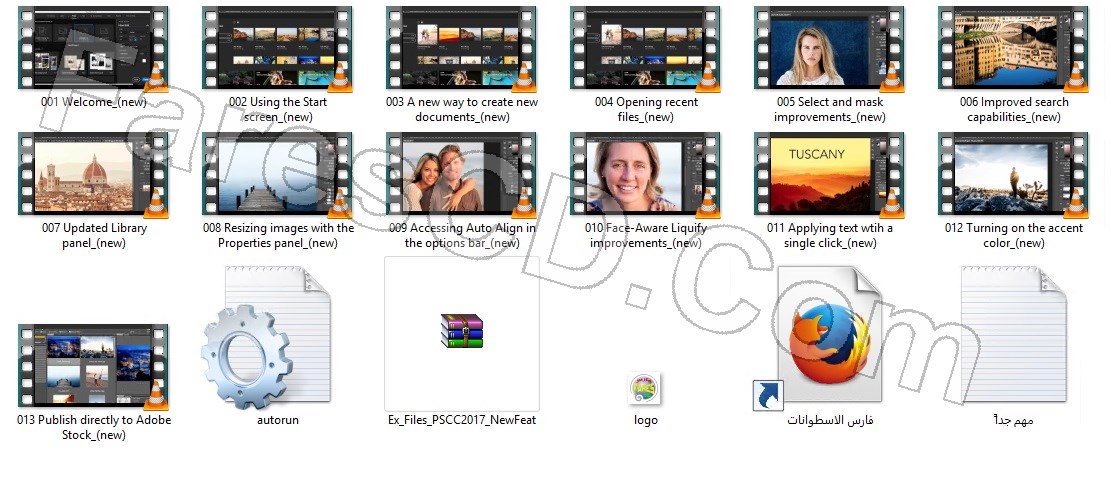The image size is (1111, 479).
Task: Select the مهم جداً text document icon
Action: click(1014, 334)
